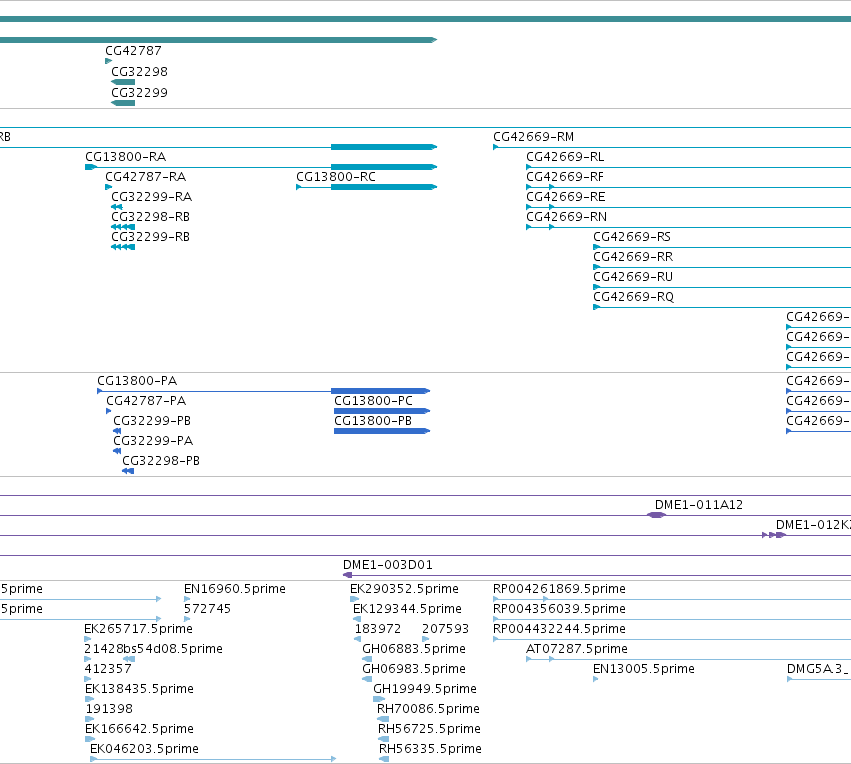The image size is (851, 764).
Task: Select the EN16960.5prime EST label
Action: 235,589
